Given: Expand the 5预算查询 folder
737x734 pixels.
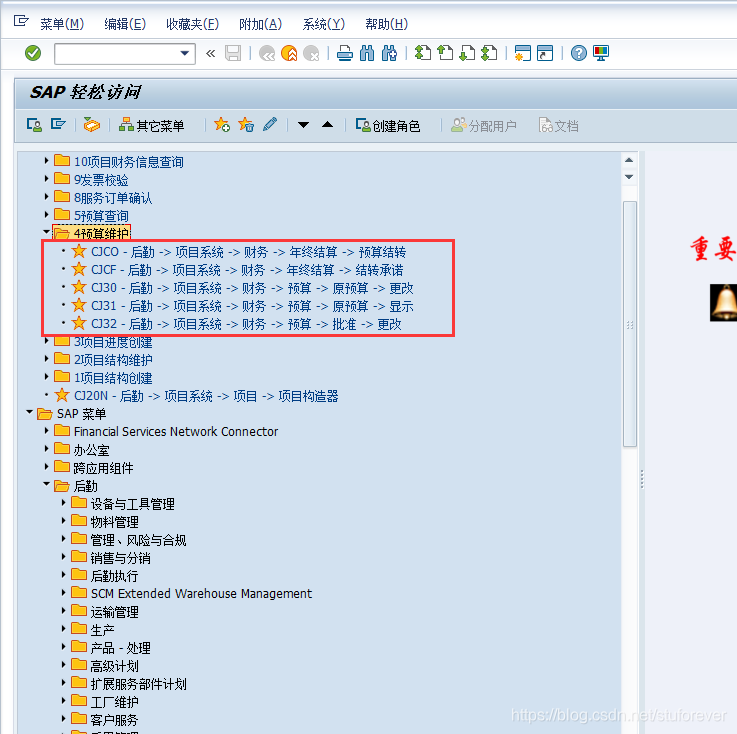Looking at the screenshot, I should [x=46, y=215].
